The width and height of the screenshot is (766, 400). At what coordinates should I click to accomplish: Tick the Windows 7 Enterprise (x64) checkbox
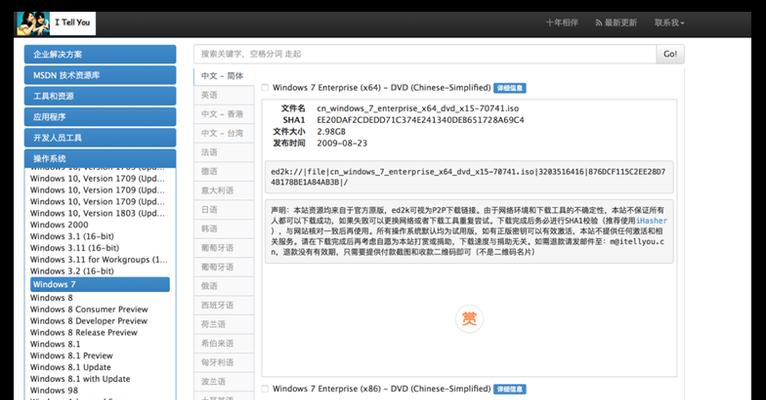click(265, 88)
